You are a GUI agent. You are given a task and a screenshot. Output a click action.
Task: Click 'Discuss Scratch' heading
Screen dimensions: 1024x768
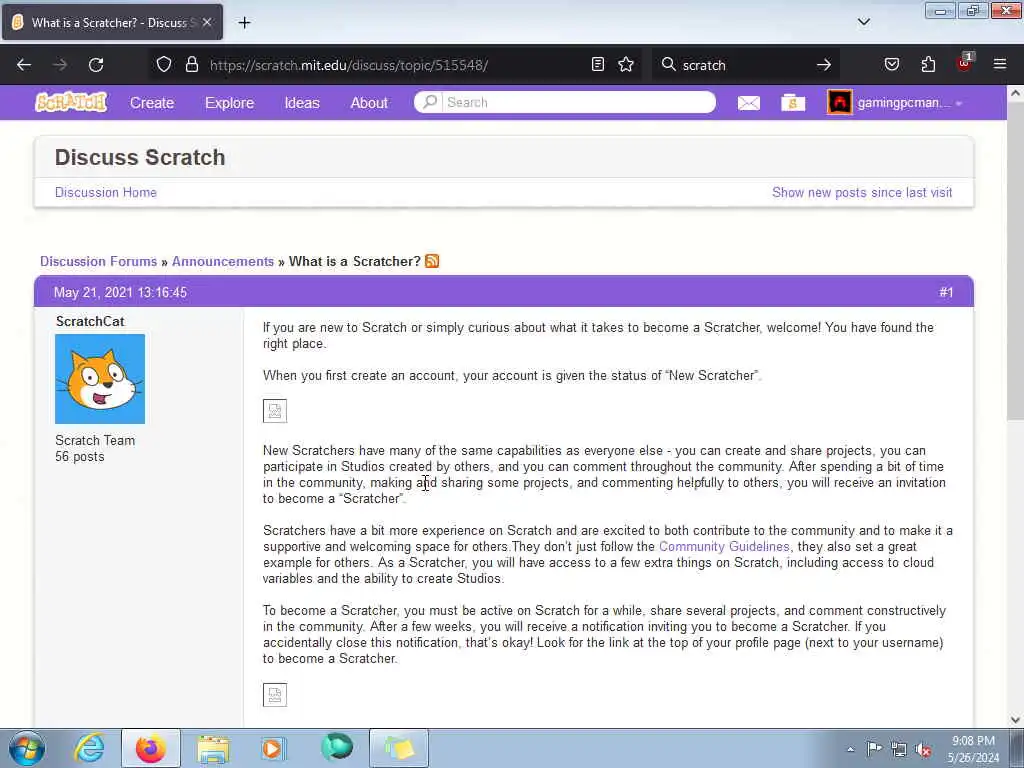[x=140, y=157]
